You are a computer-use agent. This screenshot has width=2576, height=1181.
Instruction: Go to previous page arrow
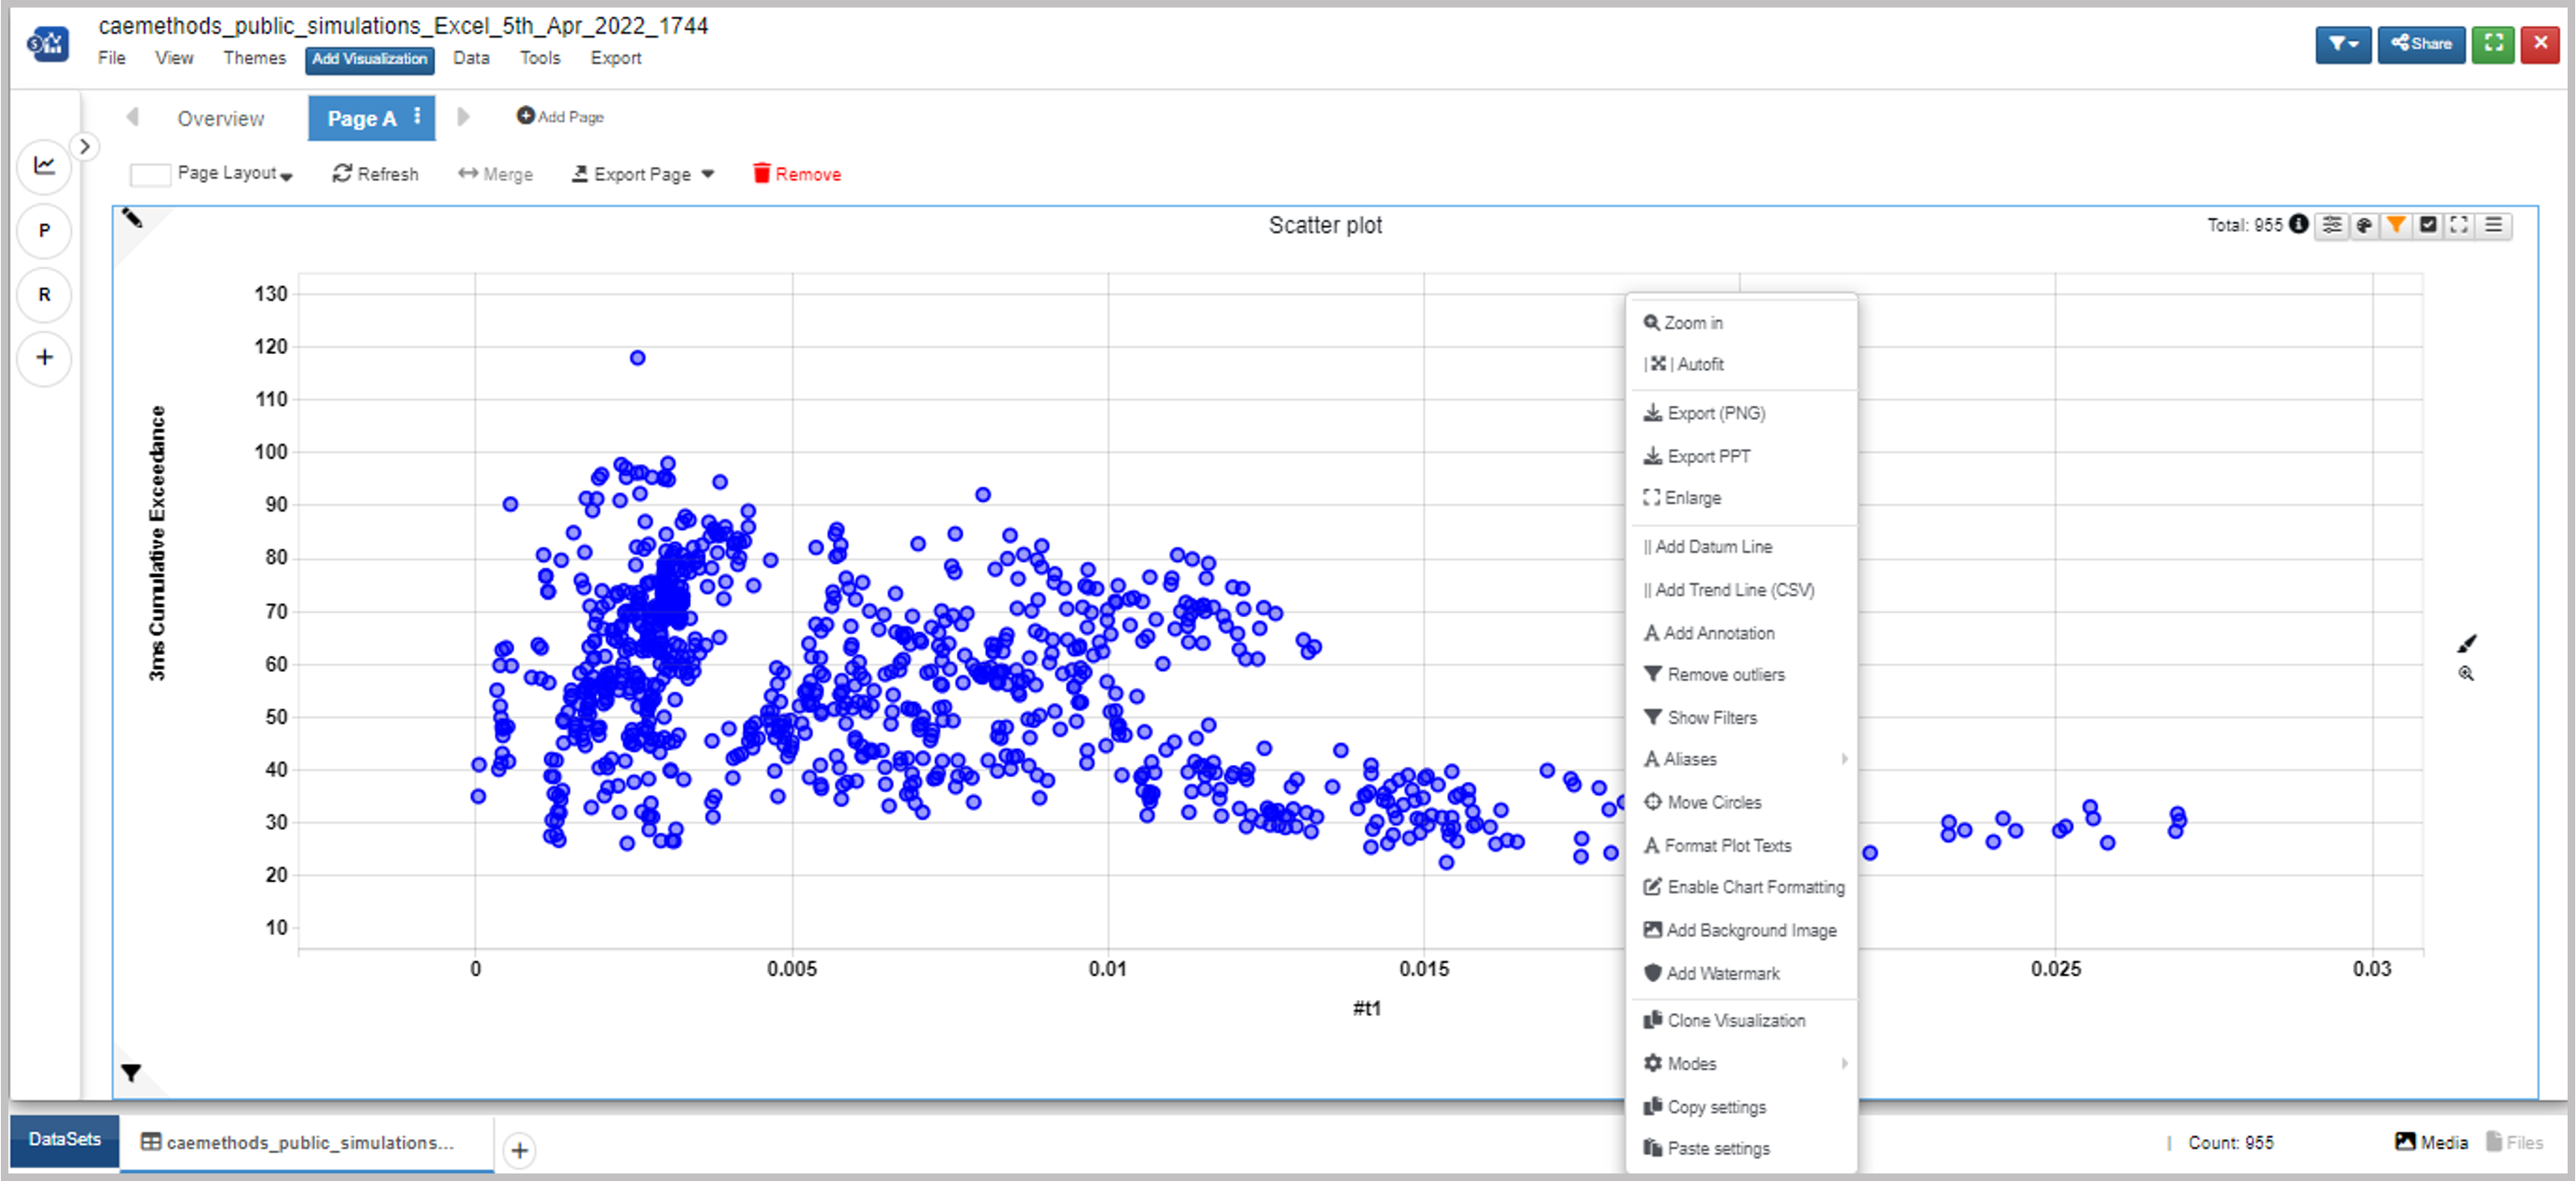tap(132, 117)
